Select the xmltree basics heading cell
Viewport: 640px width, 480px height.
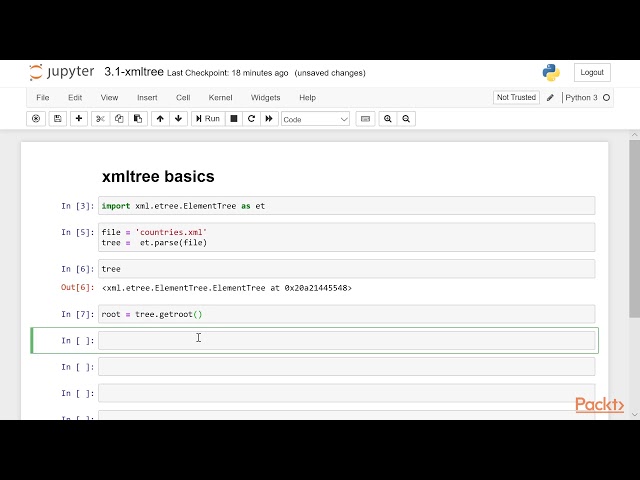click(x=158, y=177)
